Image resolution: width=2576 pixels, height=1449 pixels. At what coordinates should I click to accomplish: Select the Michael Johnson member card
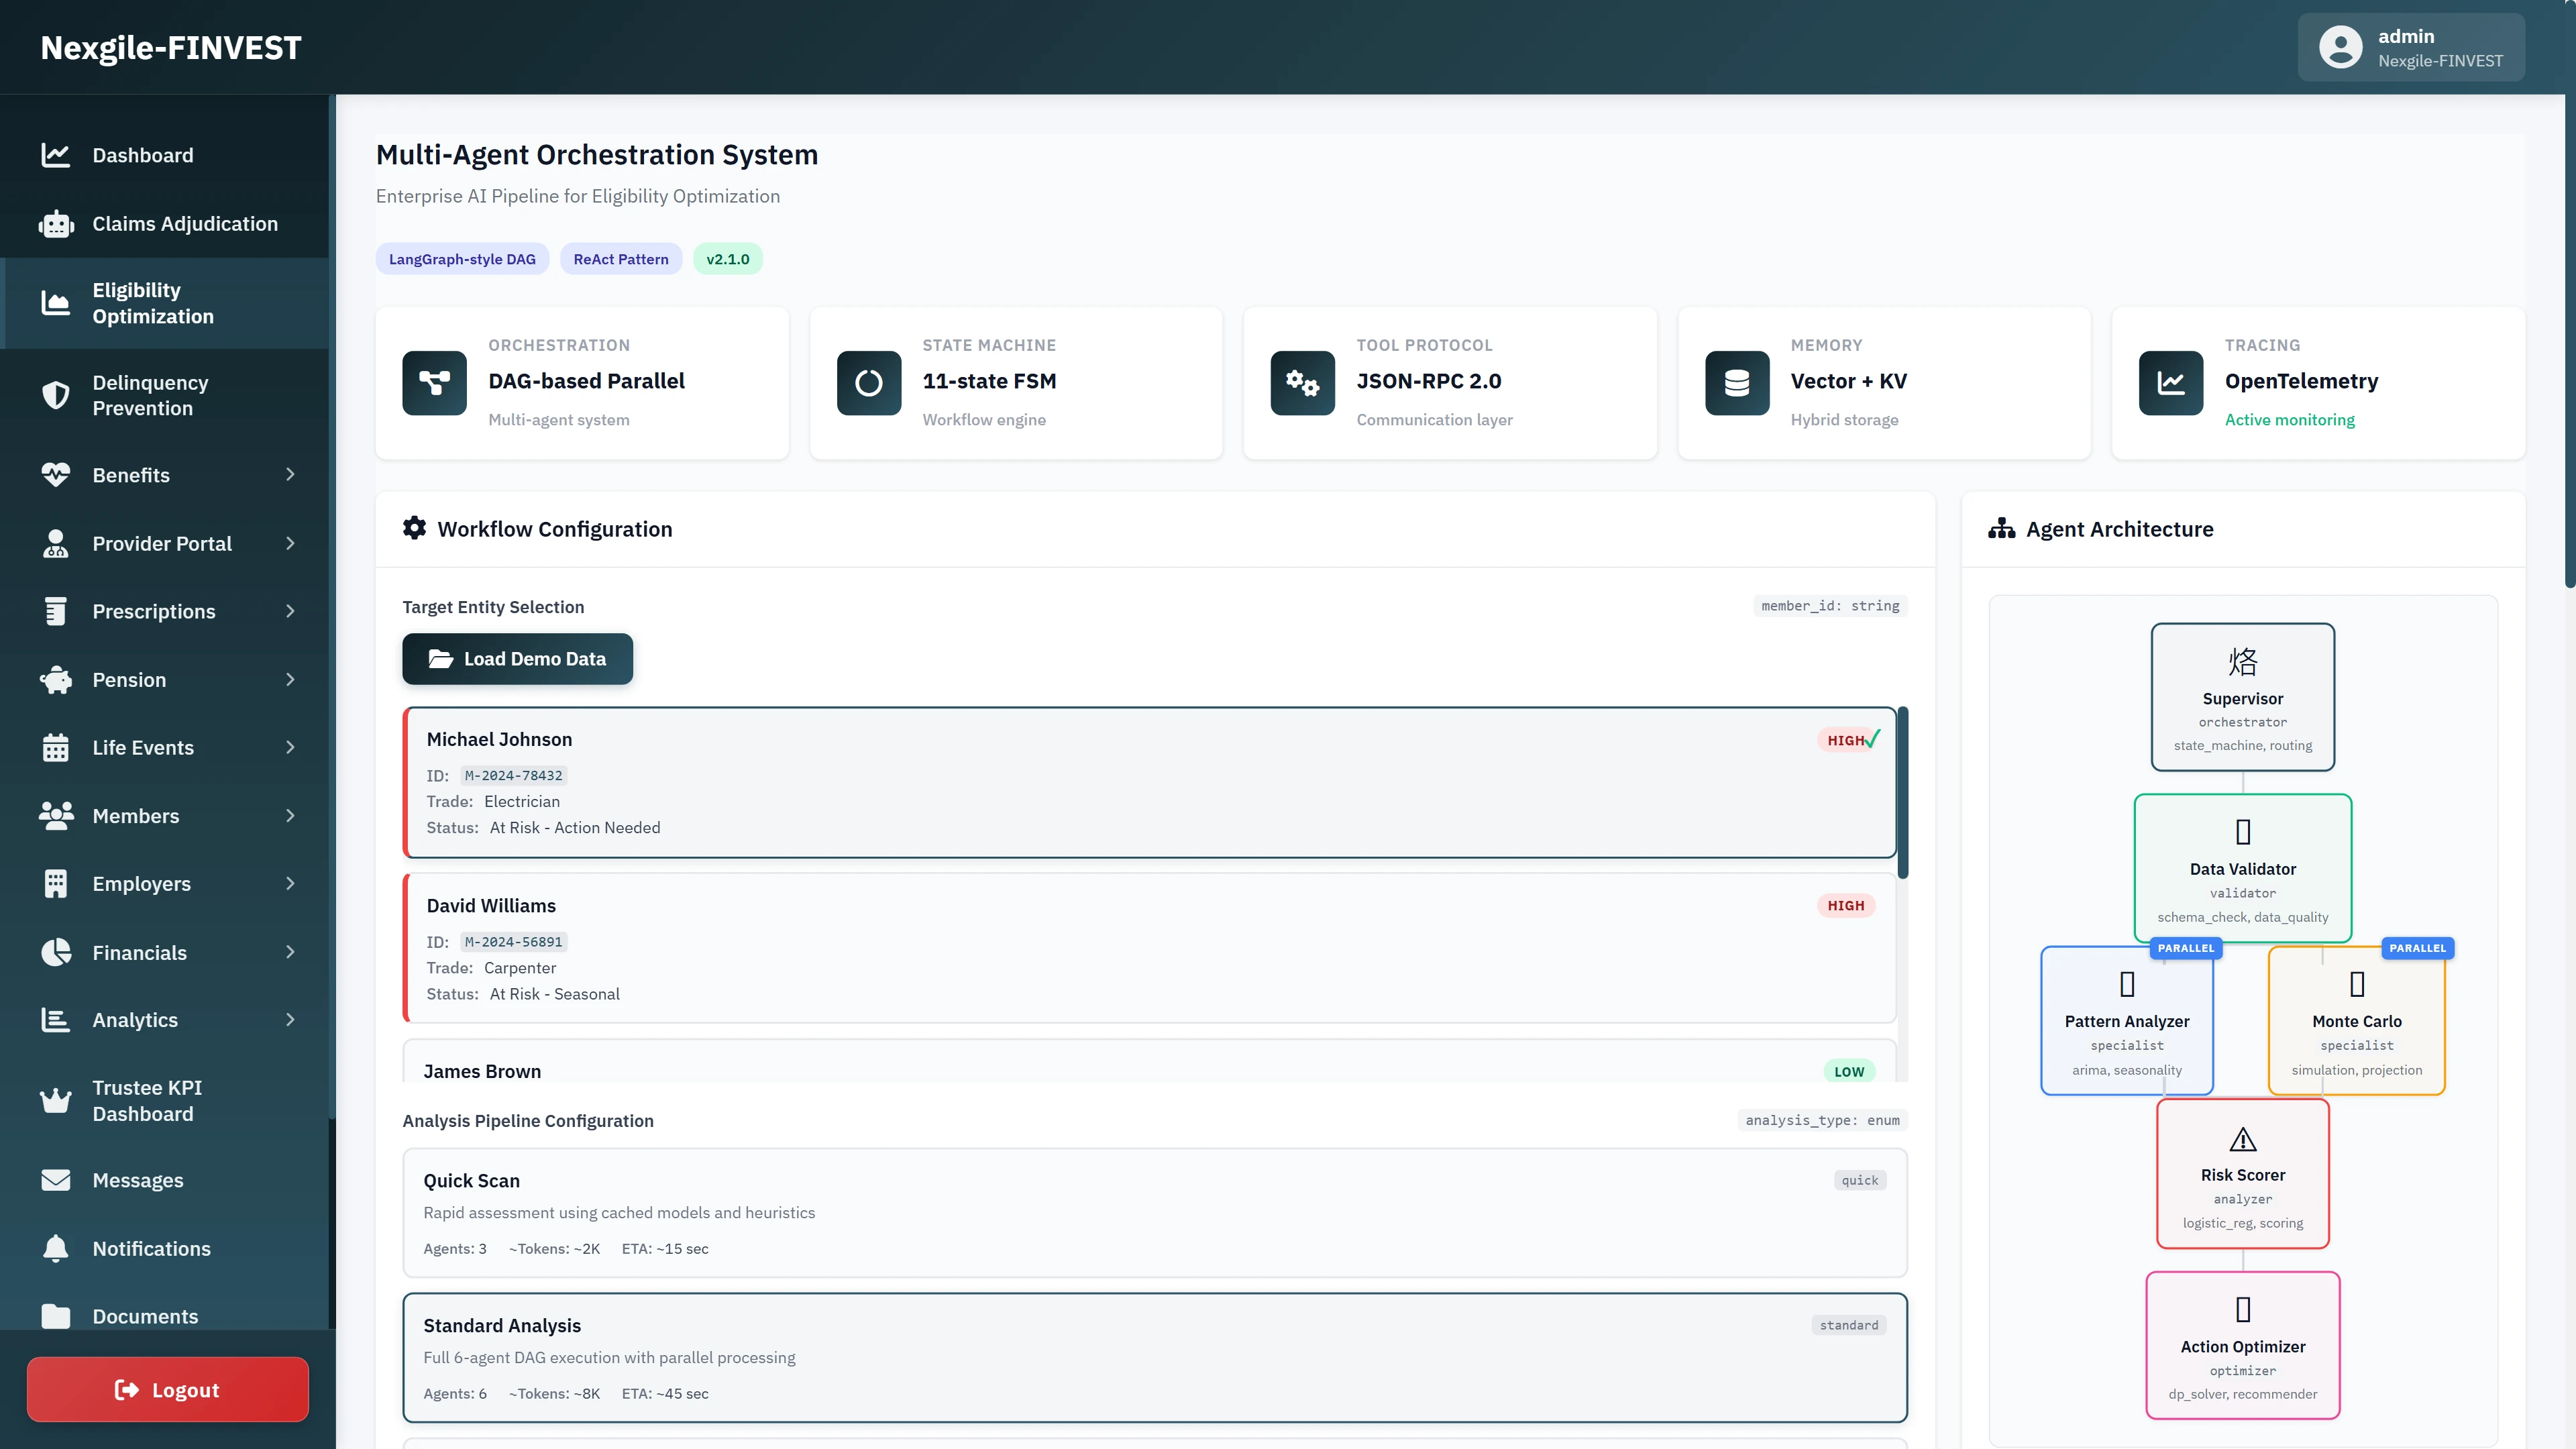pyautogui.click(x=1150, y=782)
